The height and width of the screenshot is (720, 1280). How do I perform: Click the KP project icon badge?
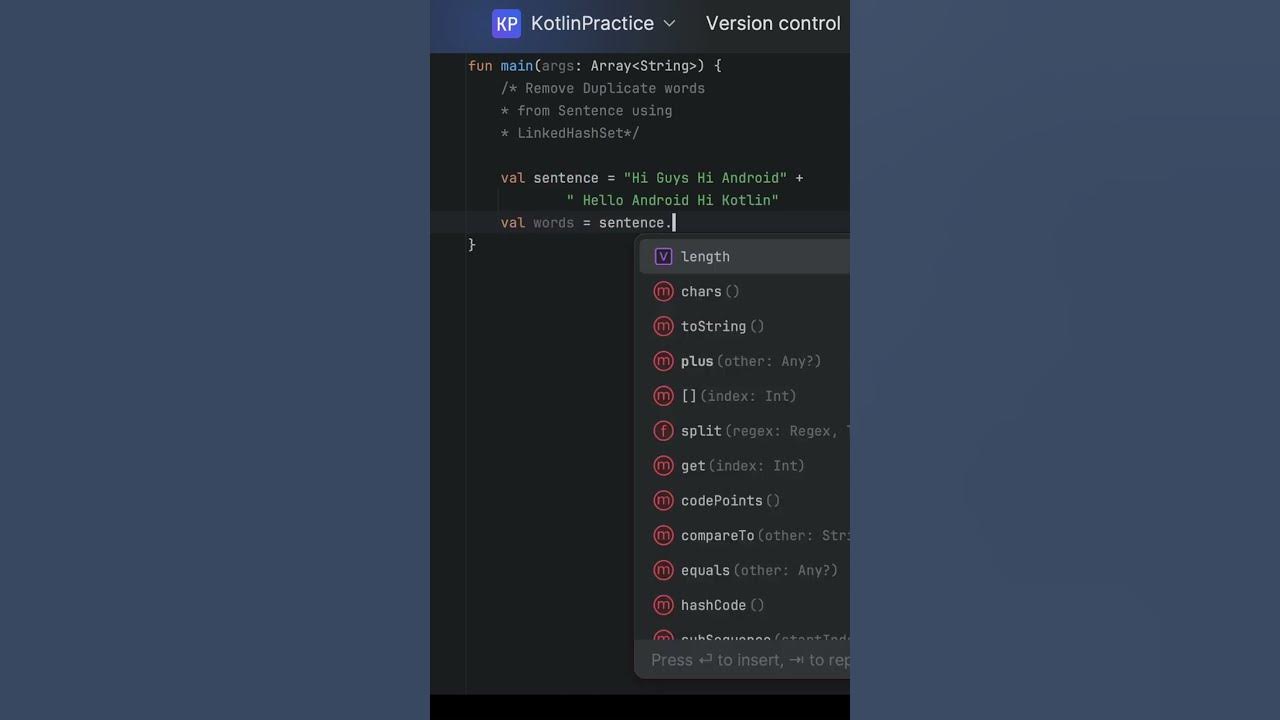(507, 24)
